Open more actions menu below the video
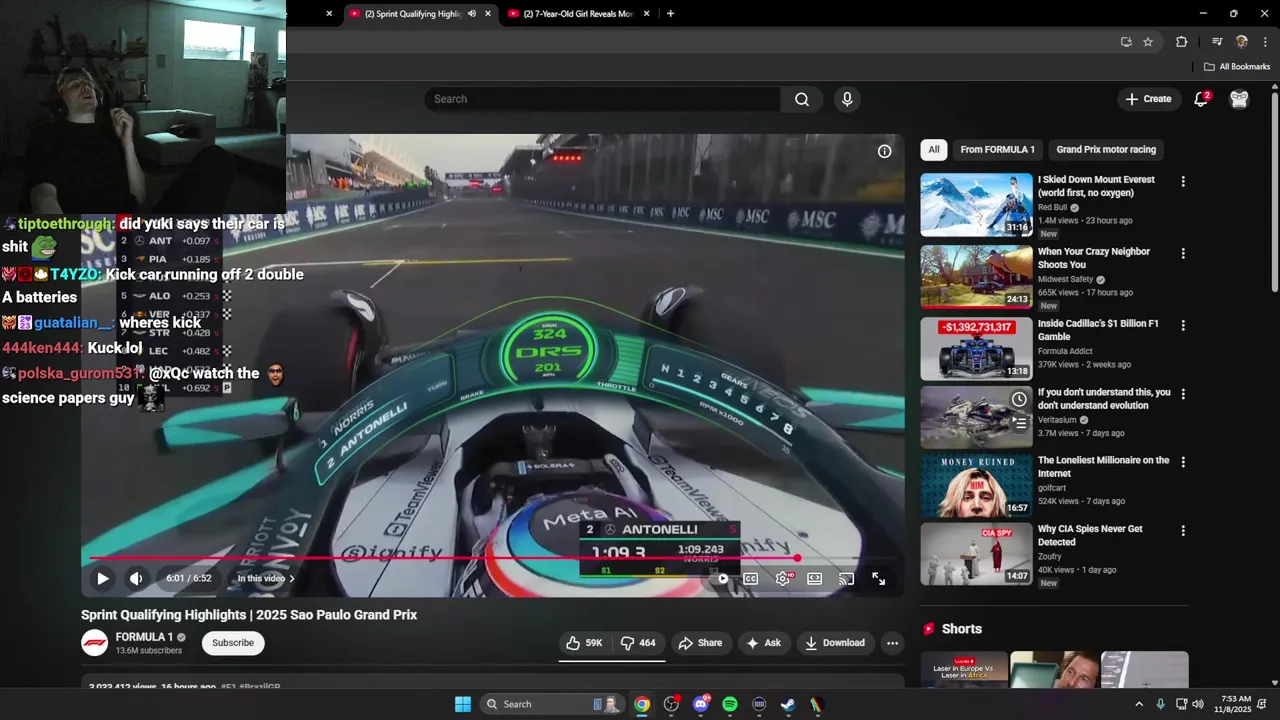The width and height of the screenshot is (1280, 720). 893,643
